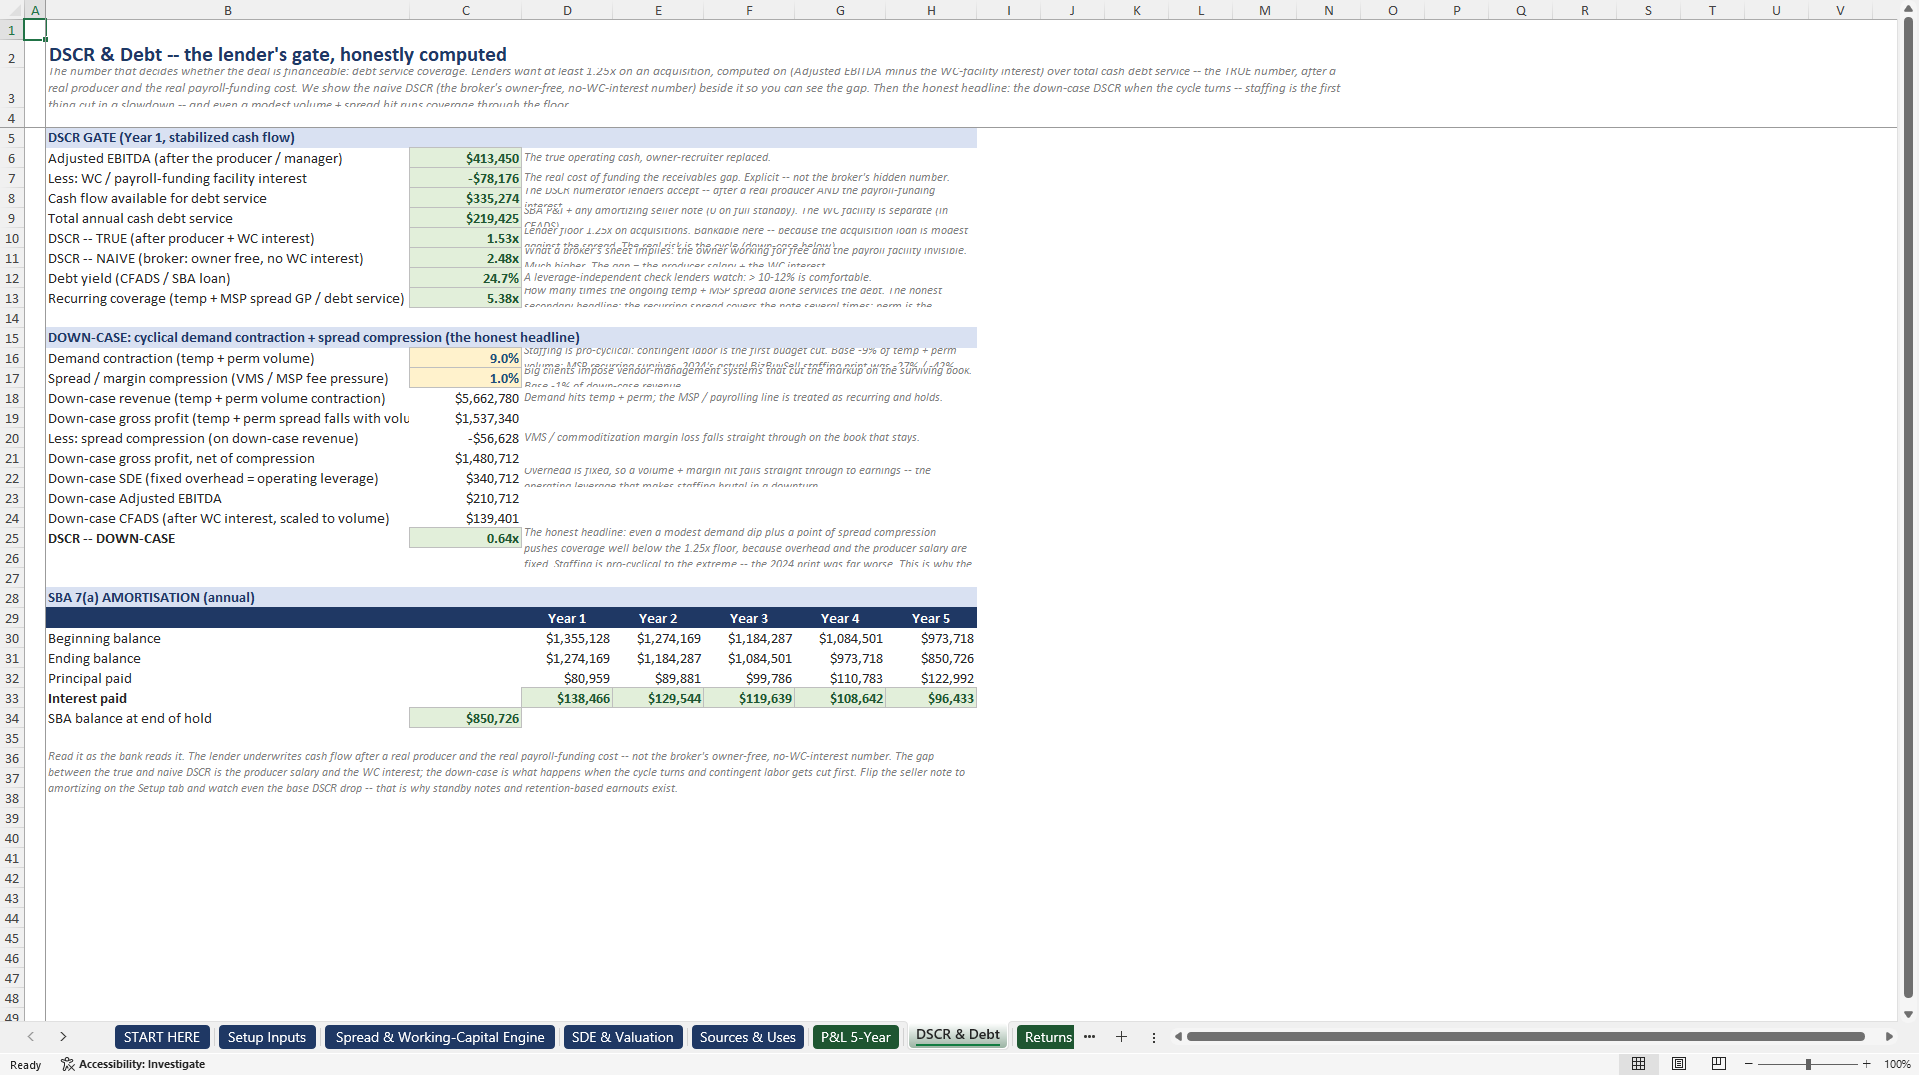Select recurring coverage value 5.38x
The height and width of the screenshot is (1075, 1919).
(466, 298)
